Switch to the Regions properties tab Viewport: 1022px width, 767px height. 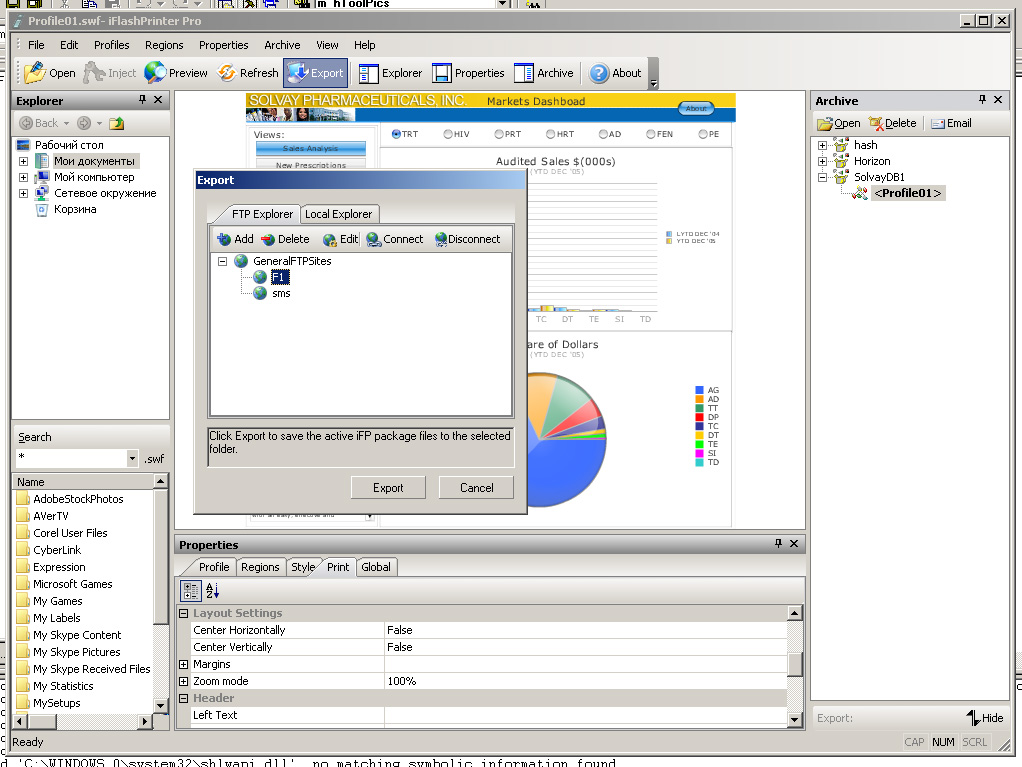tap(260, 567)
